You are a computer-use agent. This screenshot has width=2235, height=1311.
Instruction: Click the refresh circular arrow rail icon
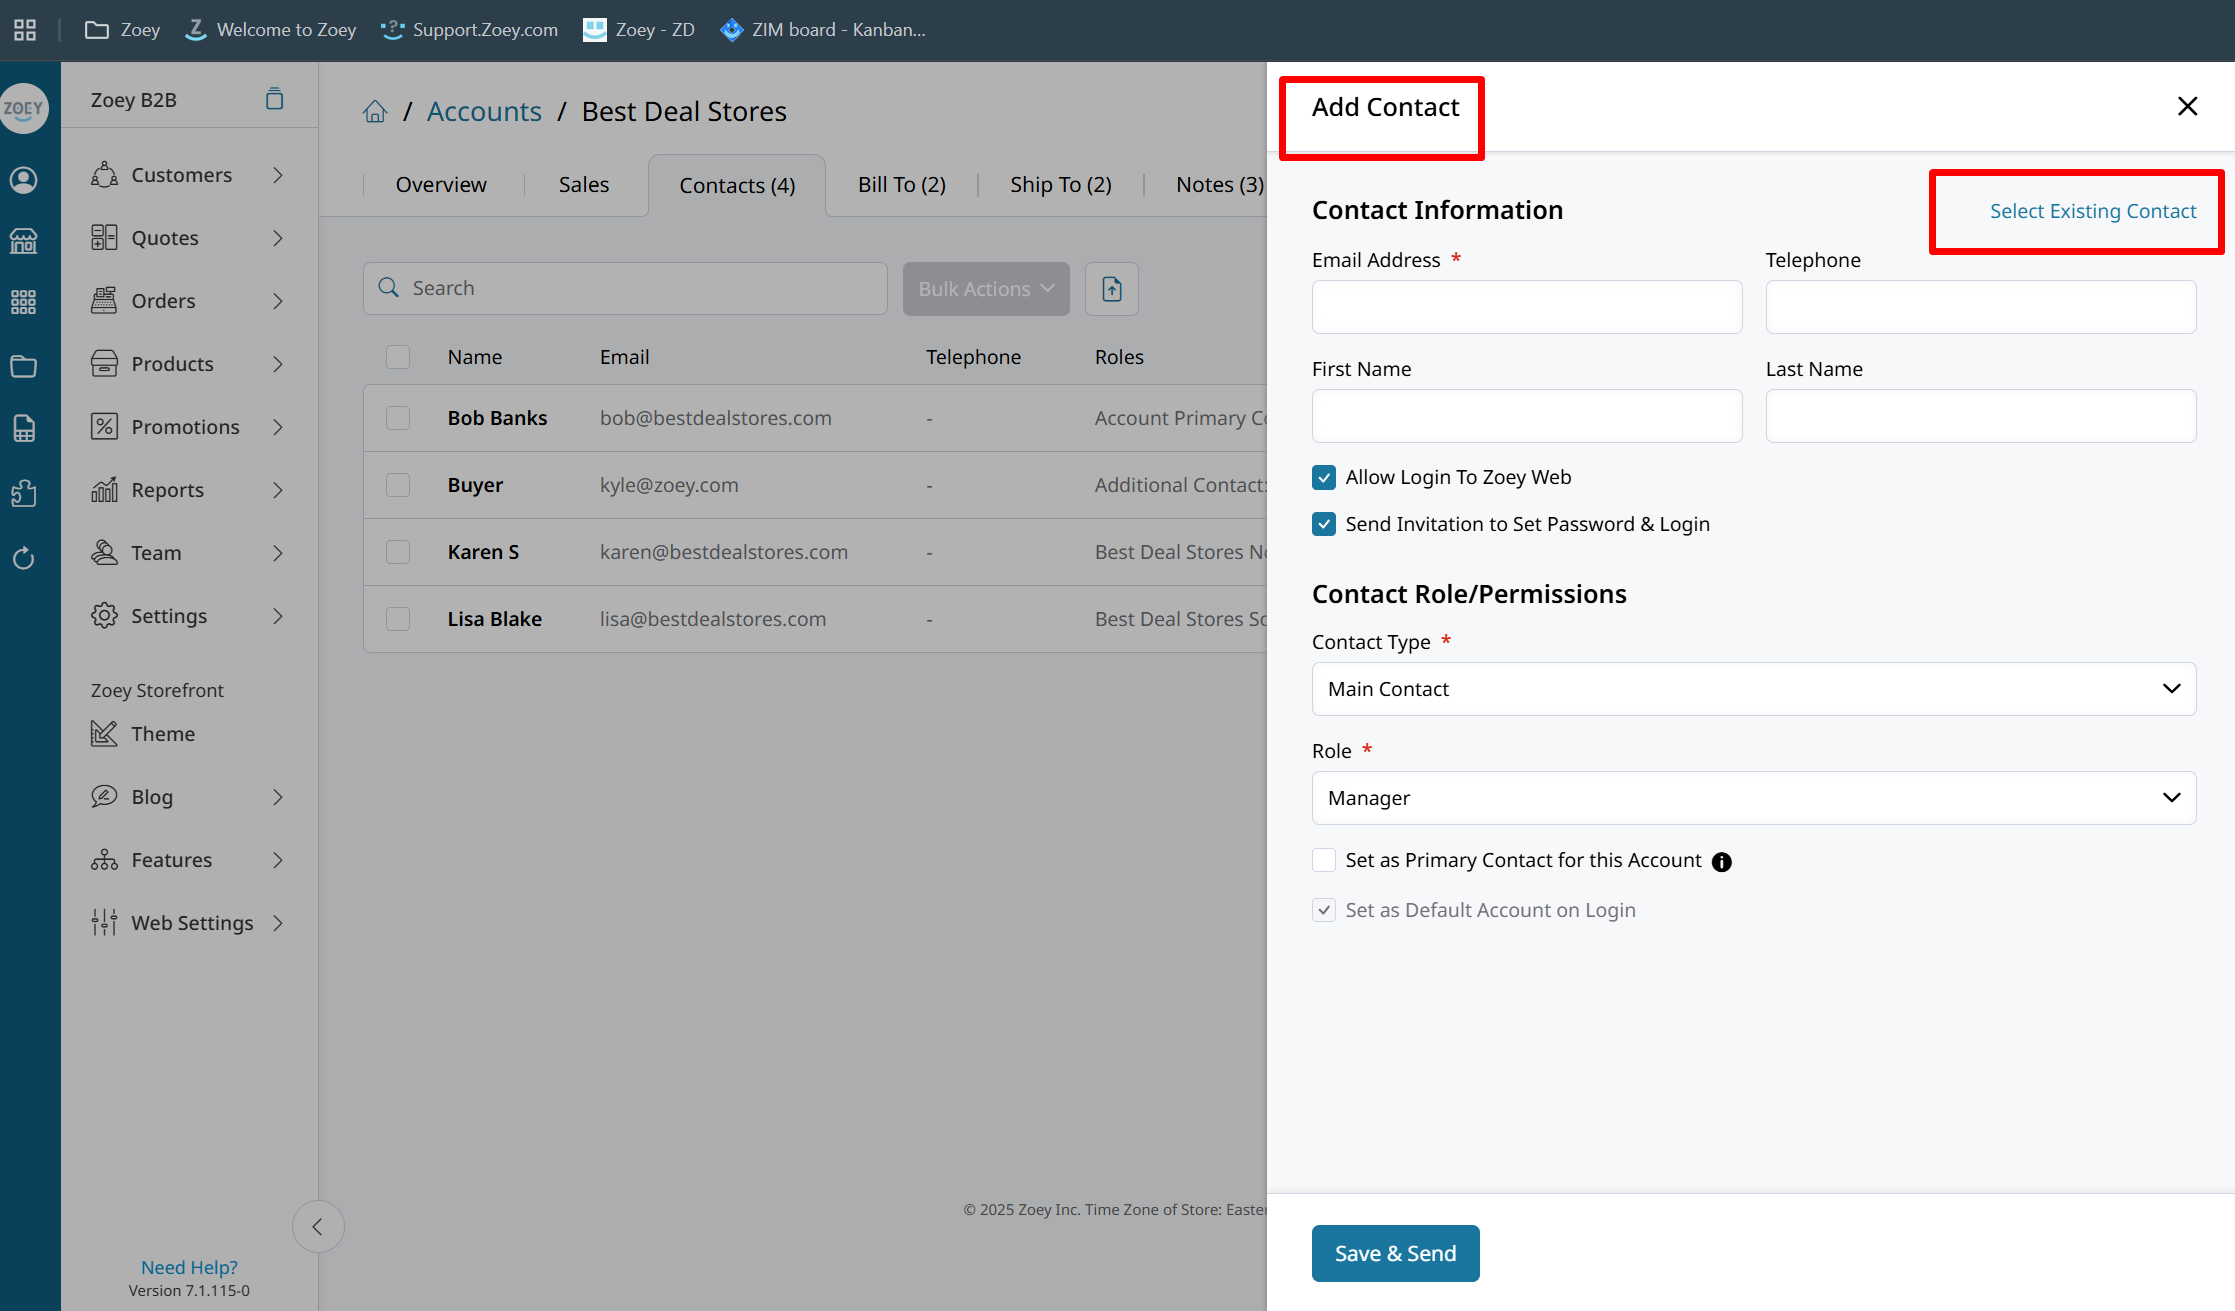click(24, 557)
